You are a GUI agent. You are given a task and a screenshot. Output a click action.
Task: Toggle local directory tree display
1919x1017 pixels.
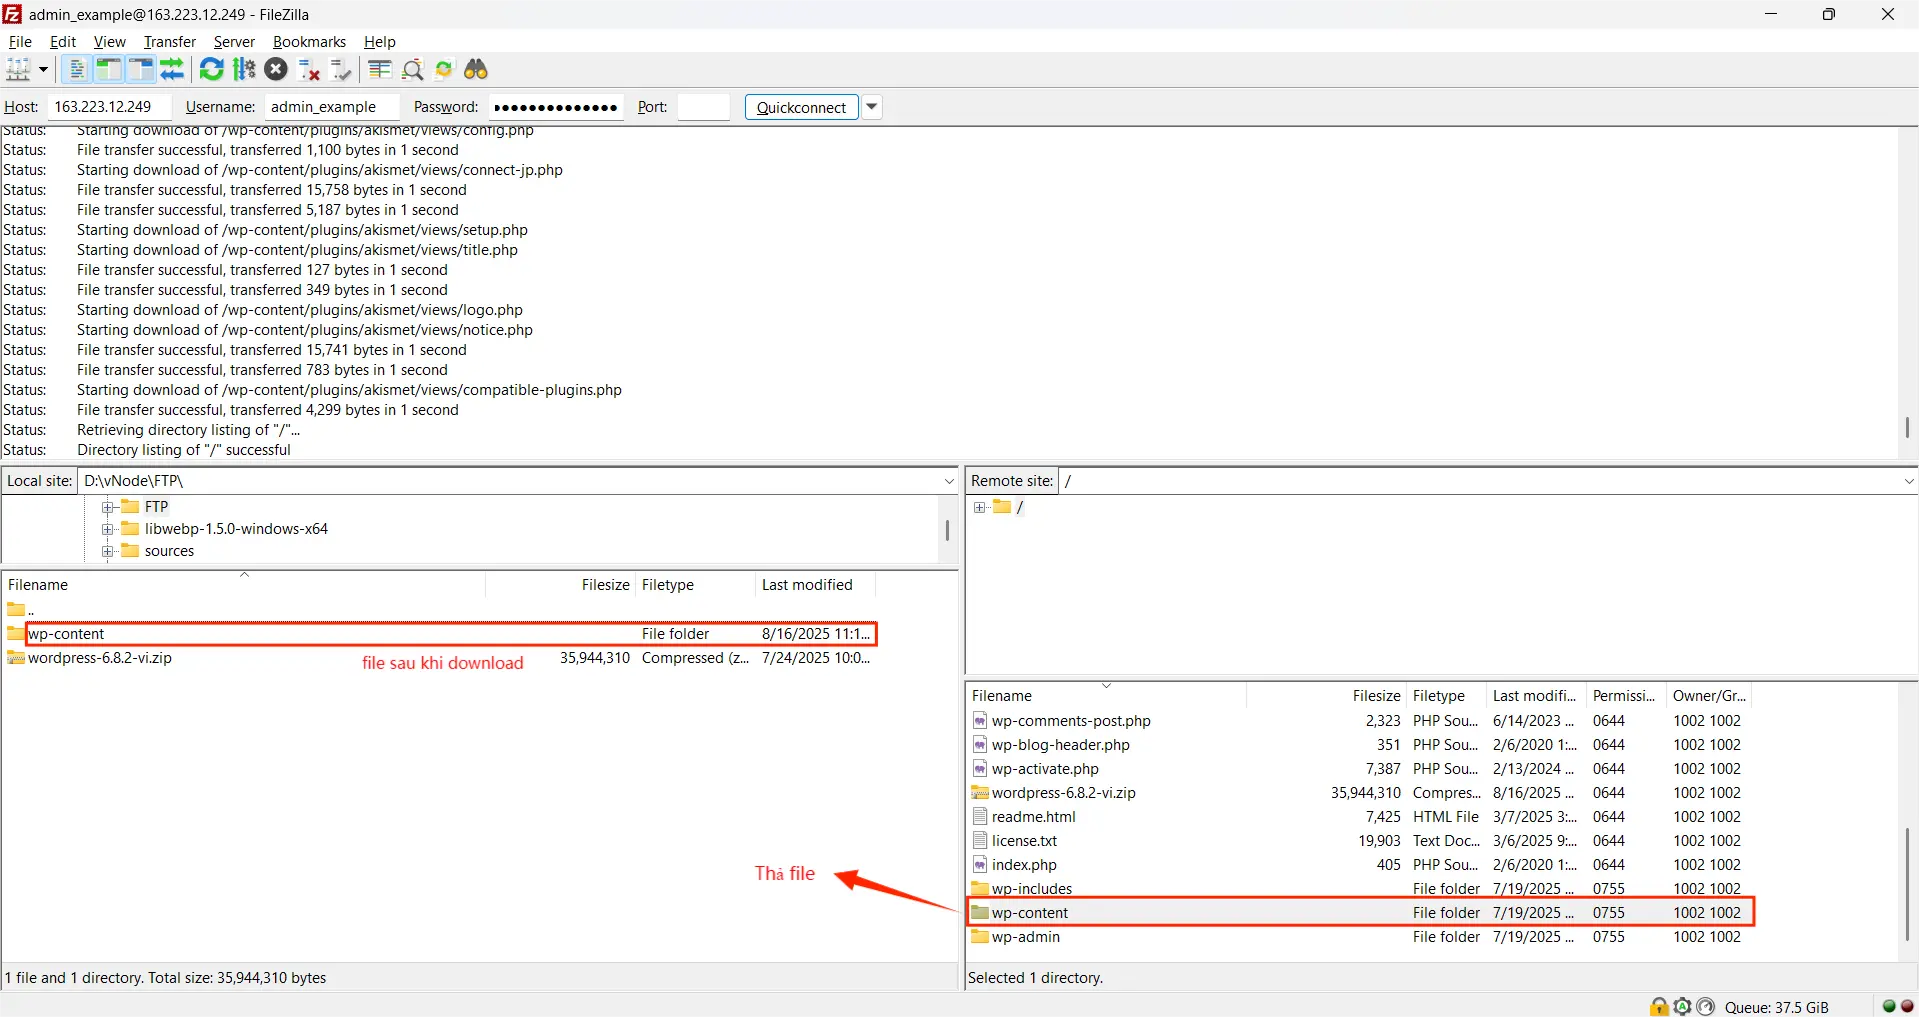point(108,69)
